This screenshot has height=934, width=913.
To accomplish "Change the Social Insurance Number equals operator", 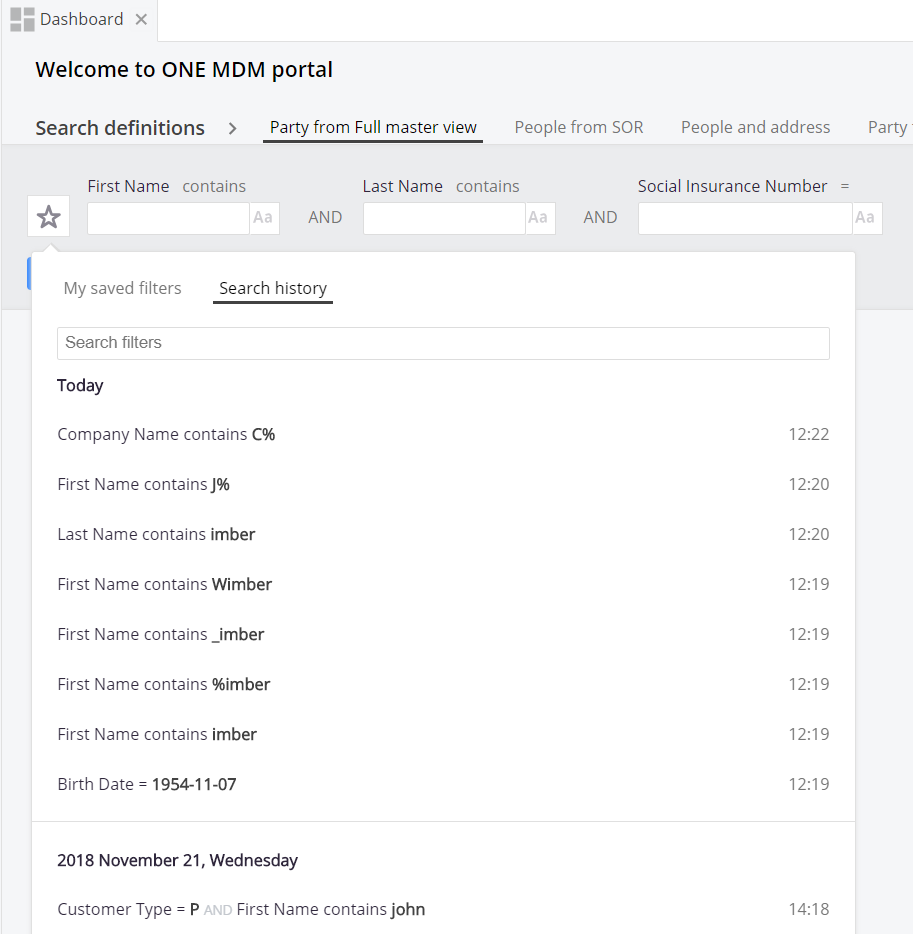I will click(845, 186).
